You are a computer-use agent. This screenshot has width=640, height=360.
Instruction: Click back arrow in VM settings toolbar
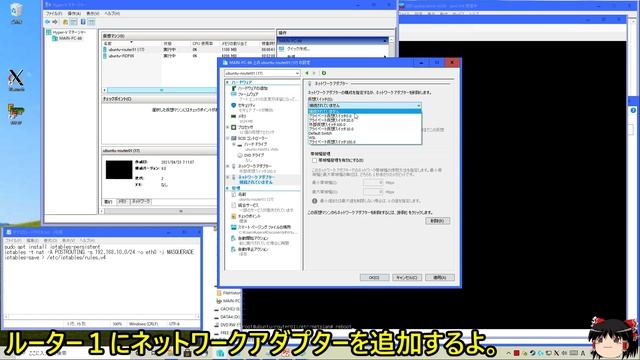click(x=307, y=73)
